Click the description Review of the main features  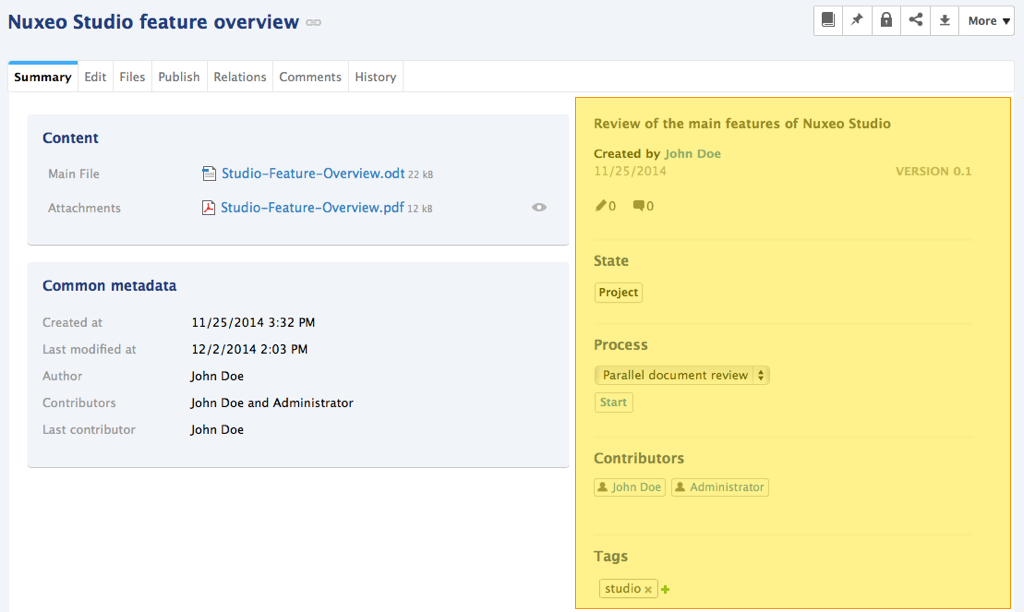coord(742,123)
